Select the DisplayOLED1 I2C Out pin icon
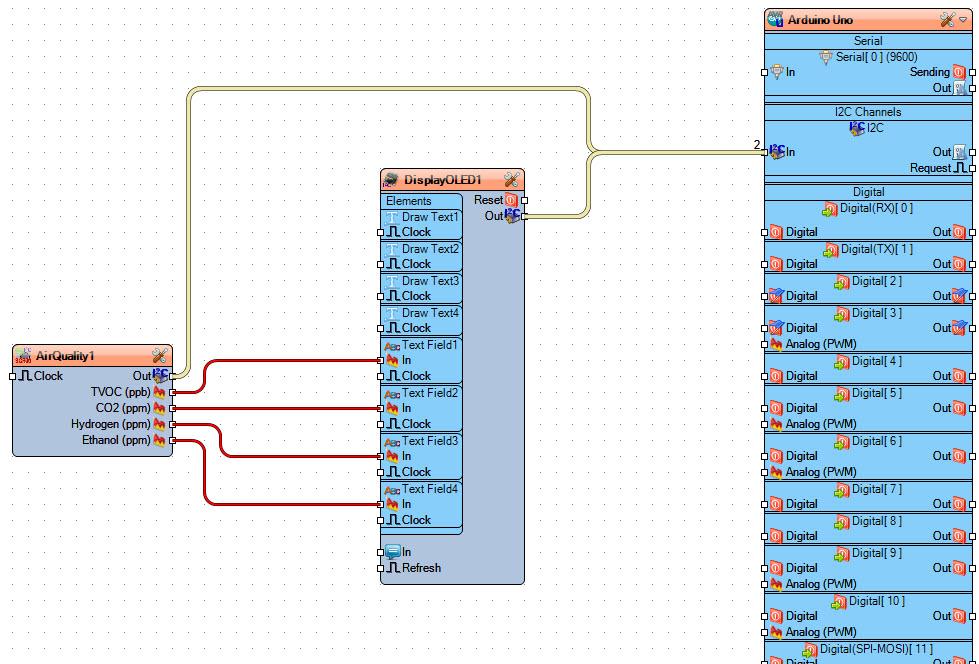The width and height of the screenshot is (979, 664). coord(512,216)
